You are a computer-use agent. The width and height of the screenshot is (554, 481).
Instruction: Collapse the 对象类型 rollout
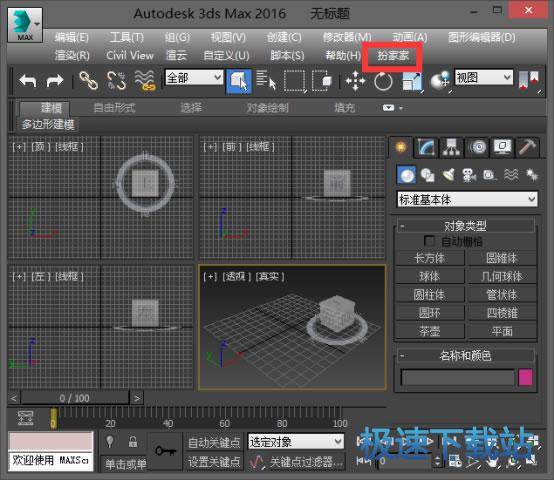point(465,226)
